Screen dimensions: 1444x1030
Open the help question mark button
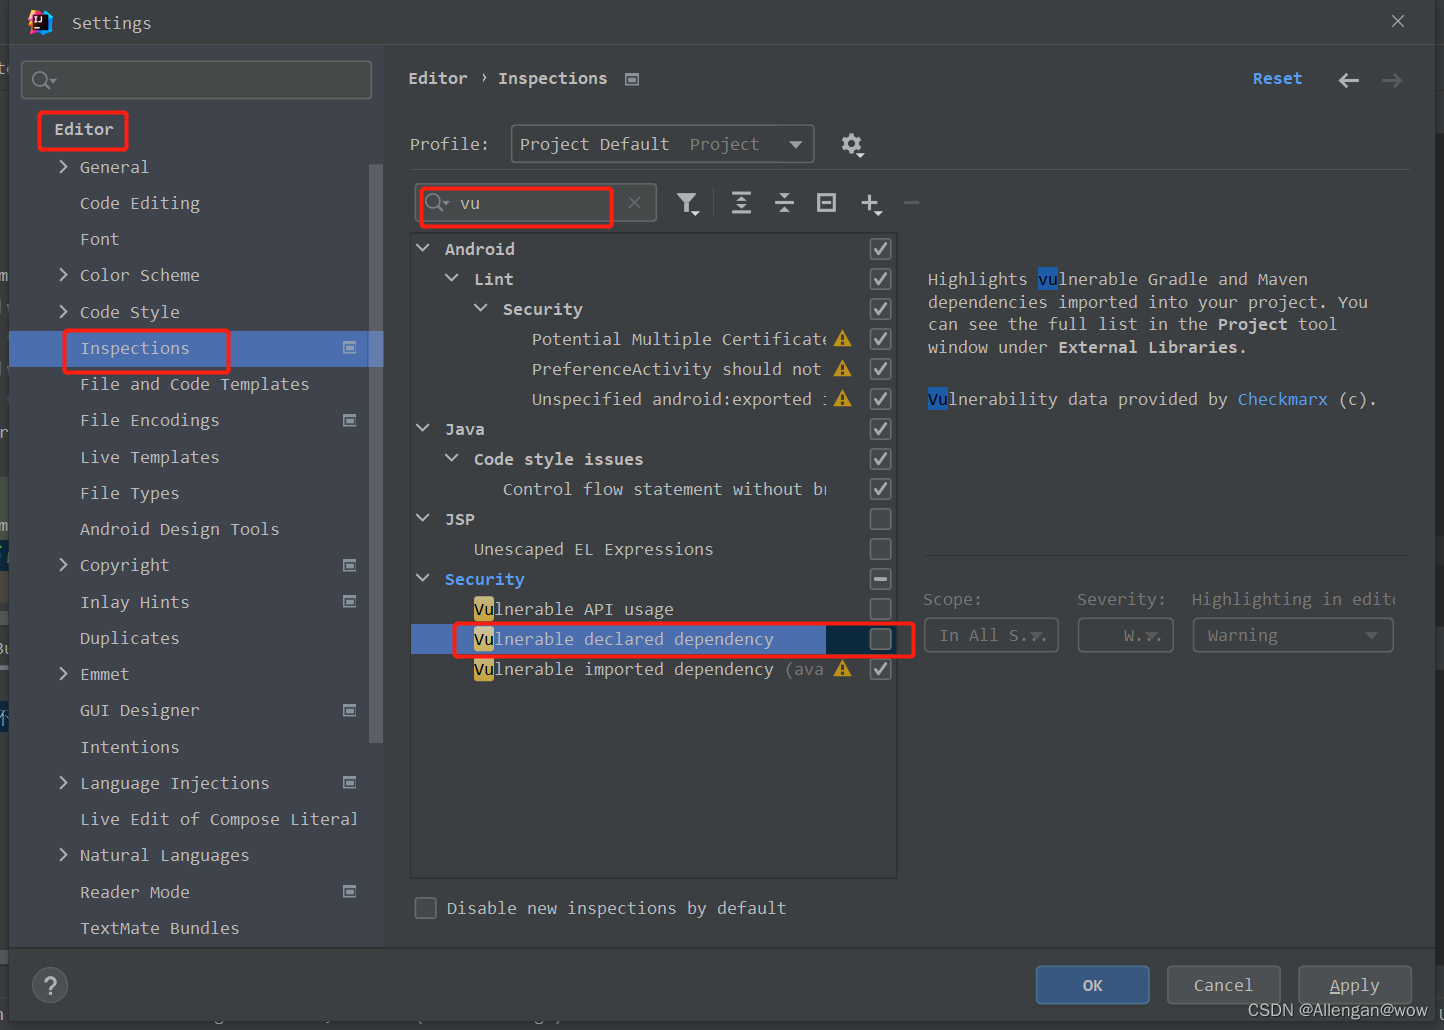tap(50, 985)
